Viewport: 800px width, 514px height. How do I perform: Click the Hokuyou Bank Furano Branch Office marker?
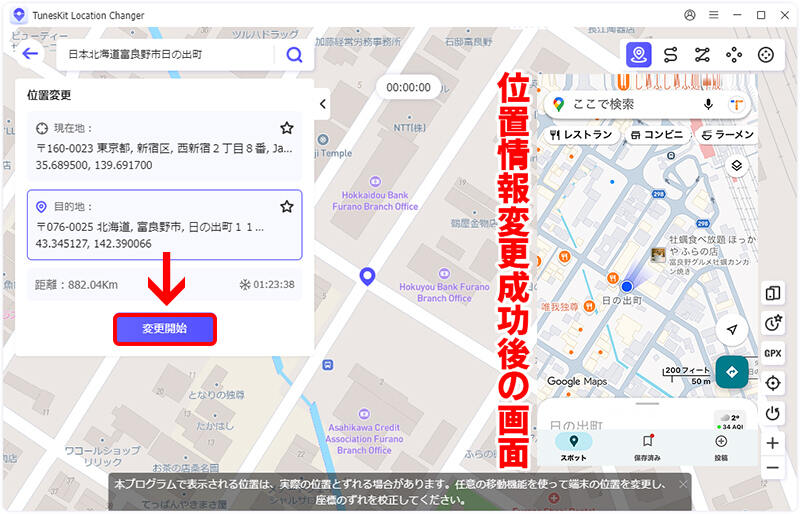(444, 273)
